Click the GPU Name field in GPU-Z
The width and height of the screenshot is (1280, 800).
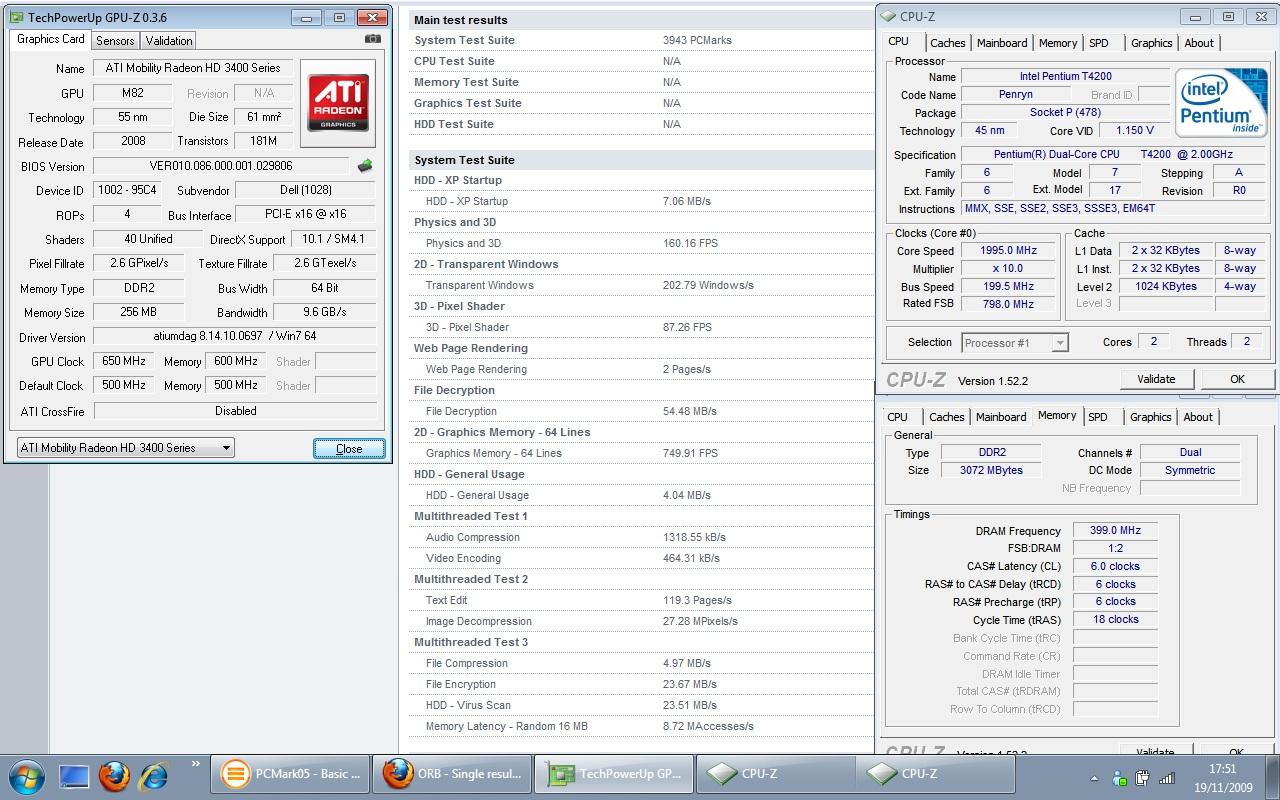(x=194, y=68)
